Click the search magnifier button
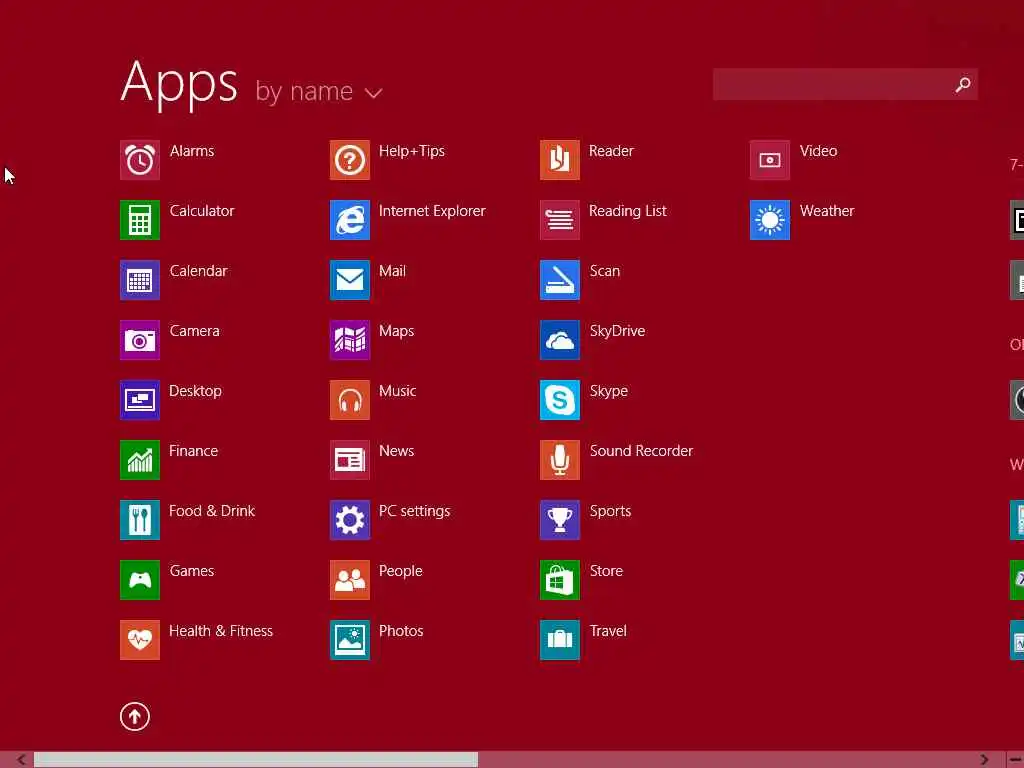 pyautogui.click(x=963, y=84)
